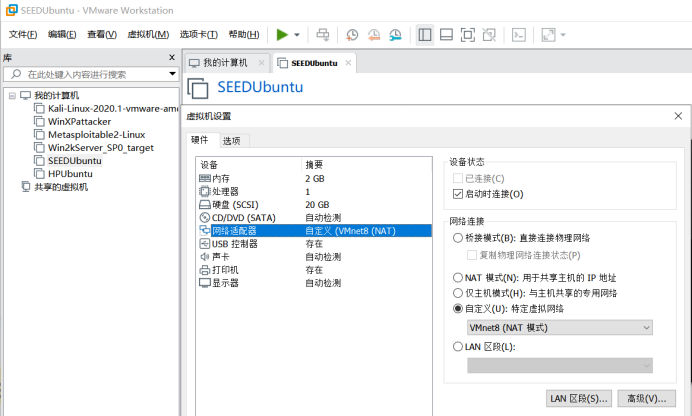
Task: Revert the VM to its snapshot
Action: [374, 34]
